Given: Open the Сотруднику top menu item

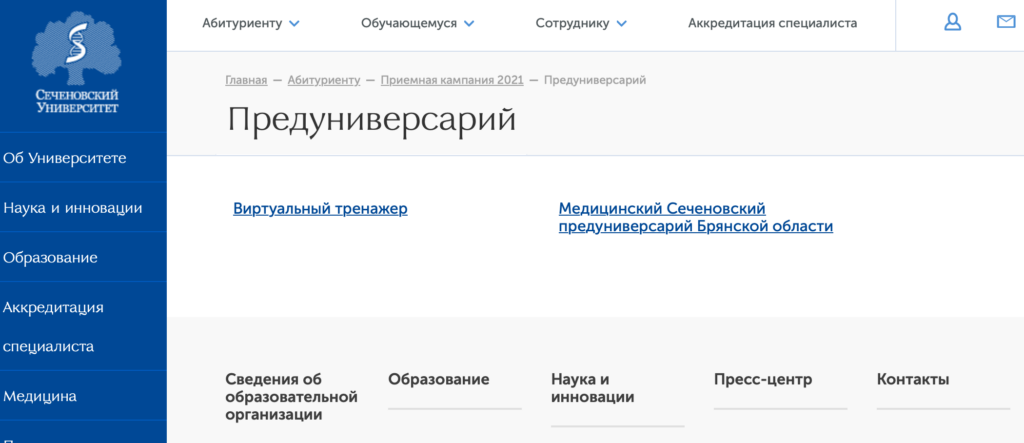Looking at the screenshot, I should pyautogui.click(x=572, y=24).
